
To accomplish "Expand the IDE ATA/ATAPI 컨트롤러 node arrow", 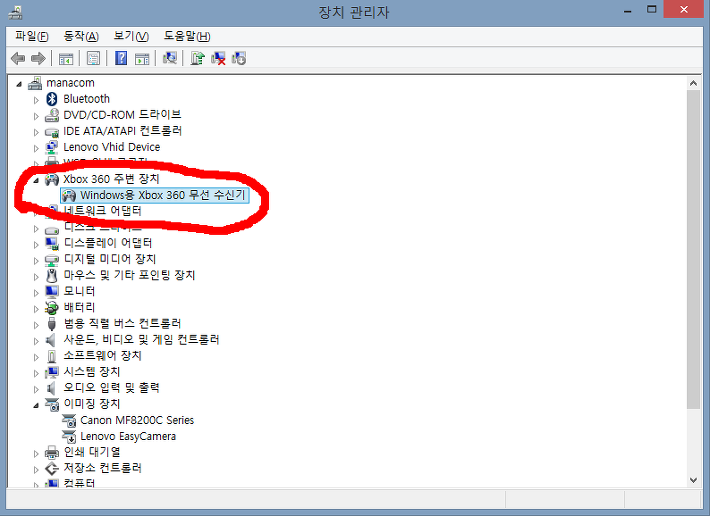I will (36, 132).
